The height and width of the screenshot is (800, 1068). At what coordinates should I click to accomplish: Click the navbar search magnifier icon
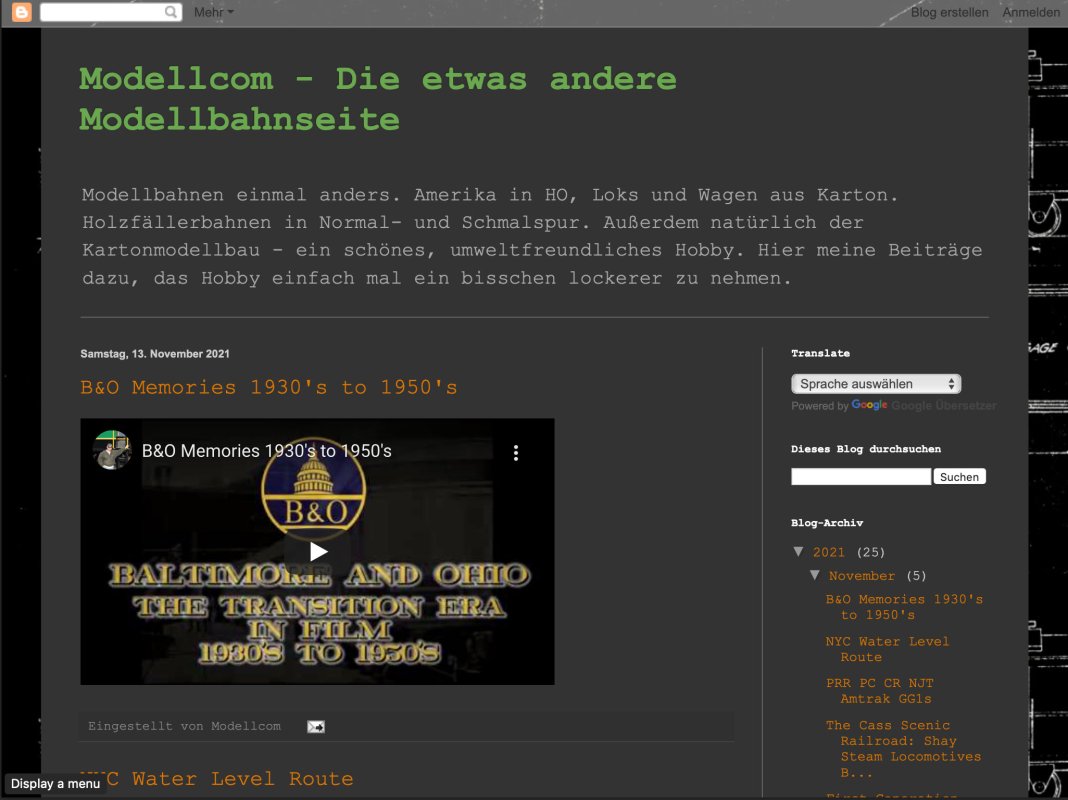pyautogui.click(x=172, y=12)
